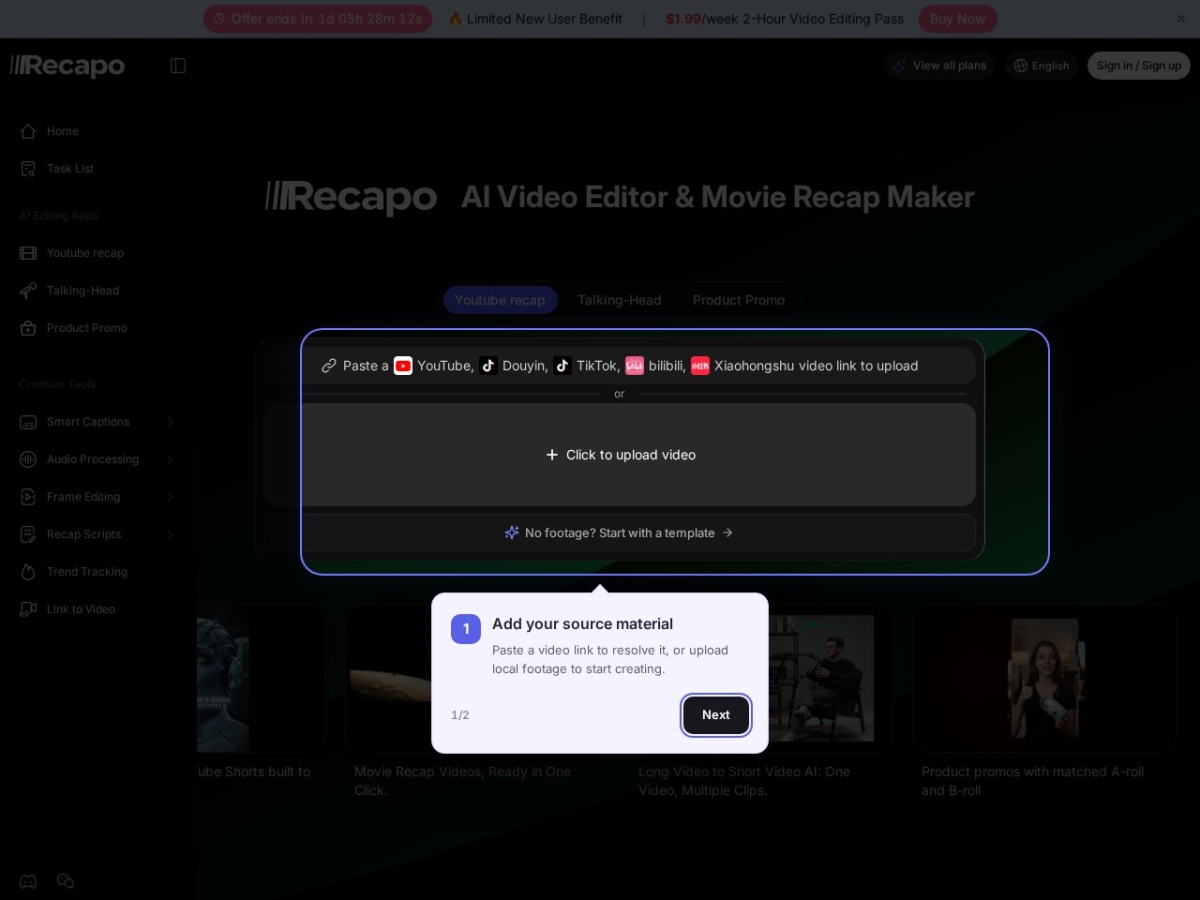1200x900 pixels.
Task: Click the link chain icon in paste field
Action: 329,366
